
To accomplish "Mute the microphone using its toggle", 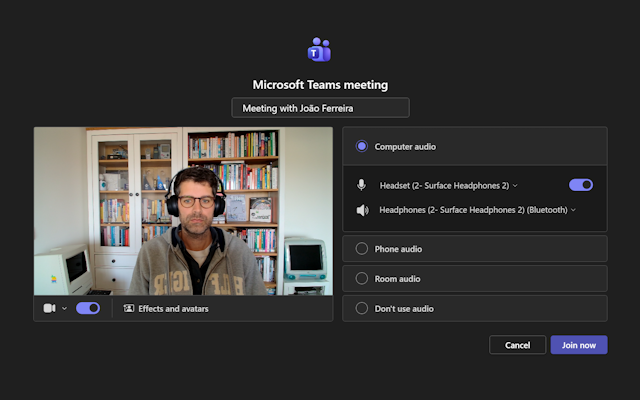I will coord(580,185).
